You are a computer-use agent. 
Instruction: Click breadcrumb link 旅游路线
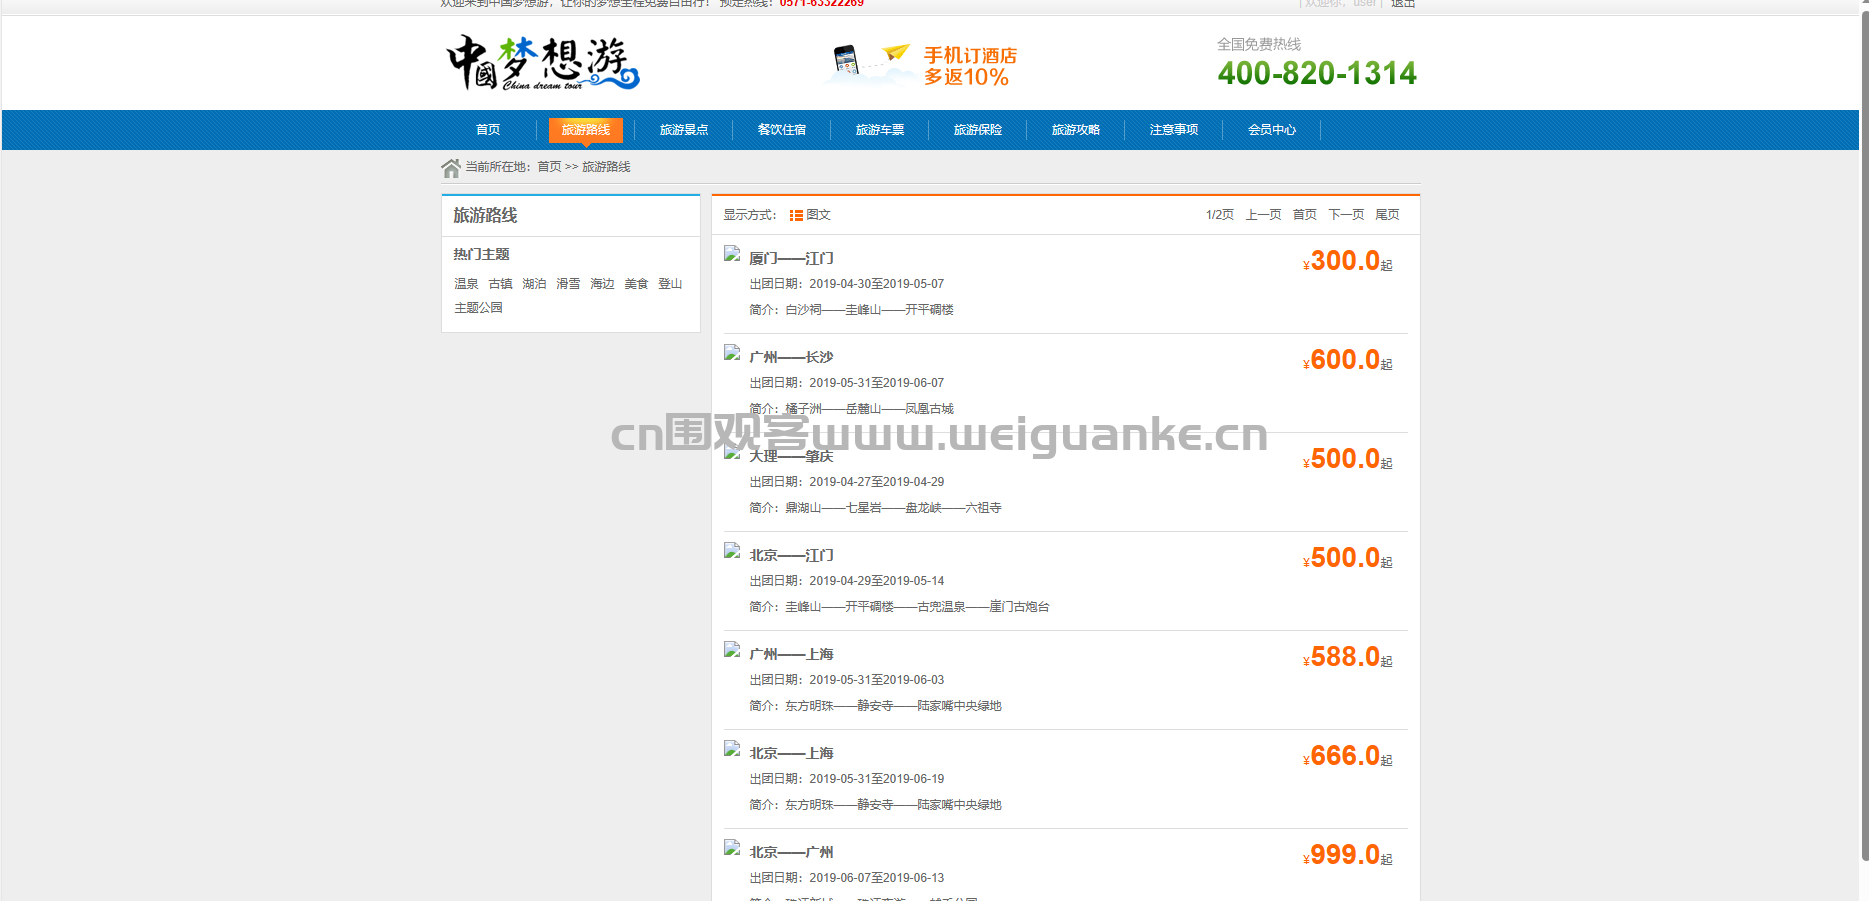coord(606,167)
